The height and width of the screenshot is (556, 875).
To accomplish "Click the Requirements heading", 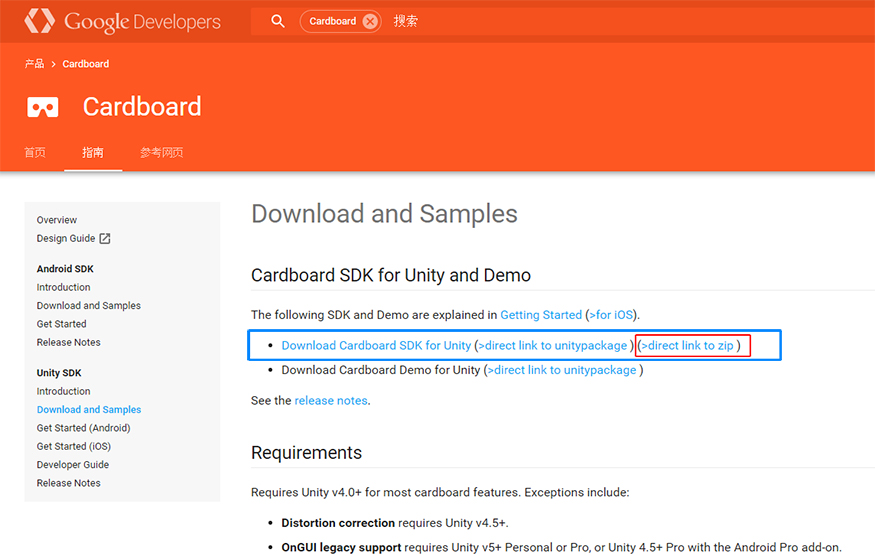I will [306, 453].
